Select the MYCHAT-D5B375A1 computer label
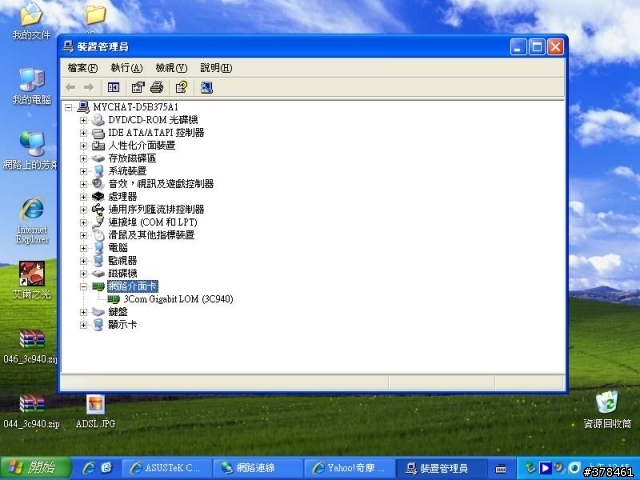 pyautogui.click(x=136, y=107)
